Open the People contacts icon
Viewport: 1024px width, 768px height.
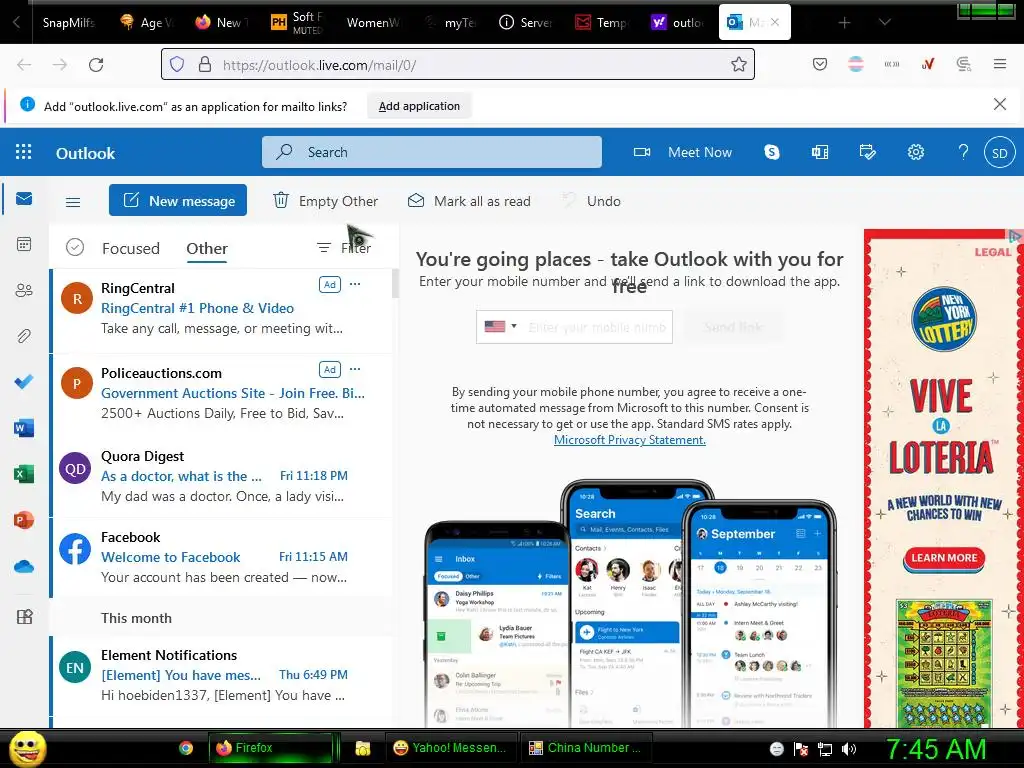click(24, 290)
